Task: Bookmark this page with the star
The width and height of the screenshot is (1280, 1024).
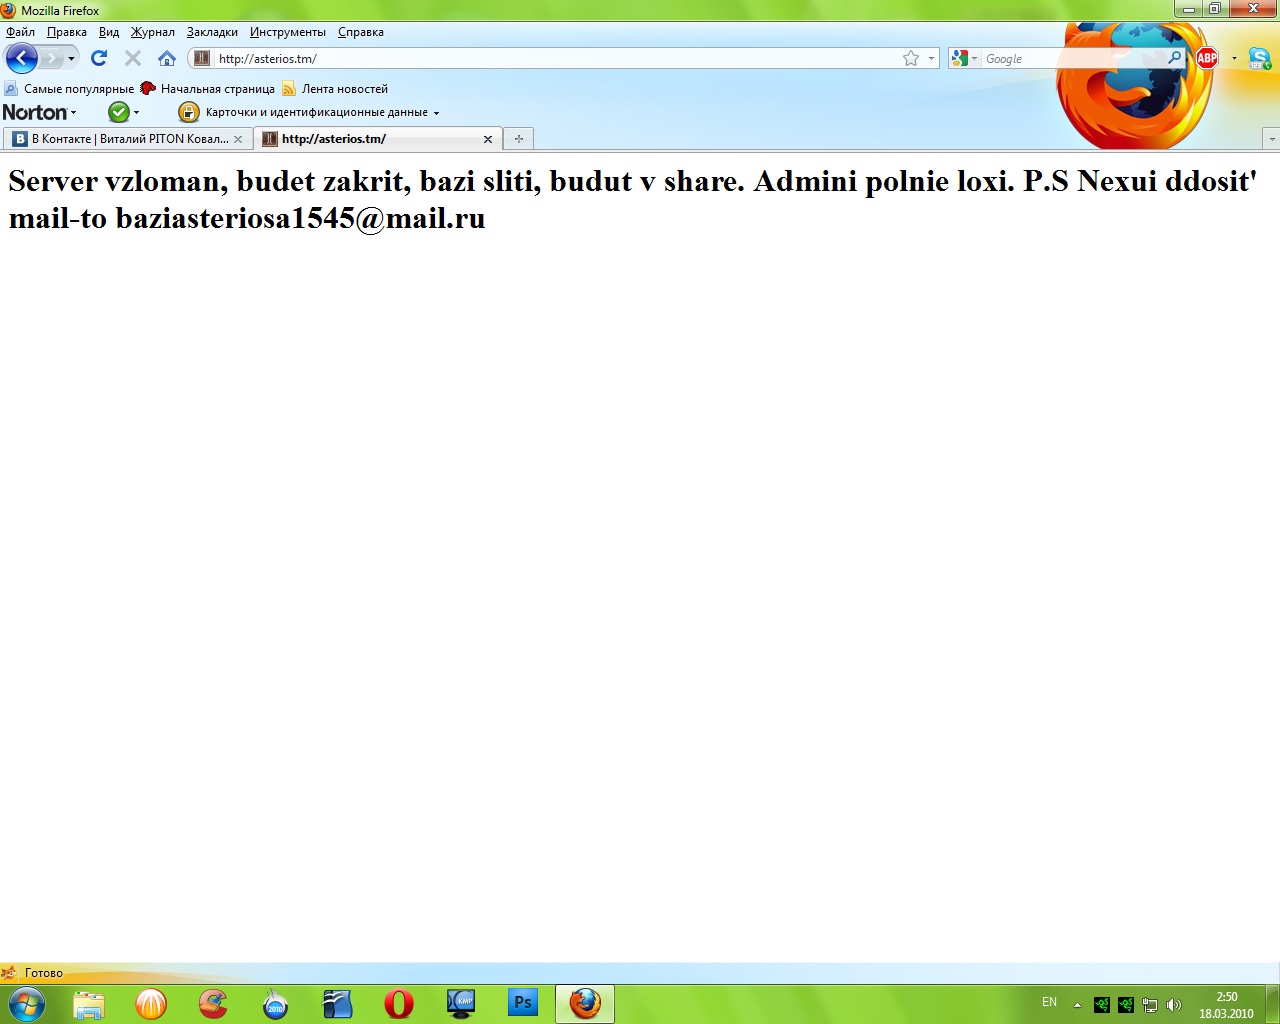Action: [910, 58]
